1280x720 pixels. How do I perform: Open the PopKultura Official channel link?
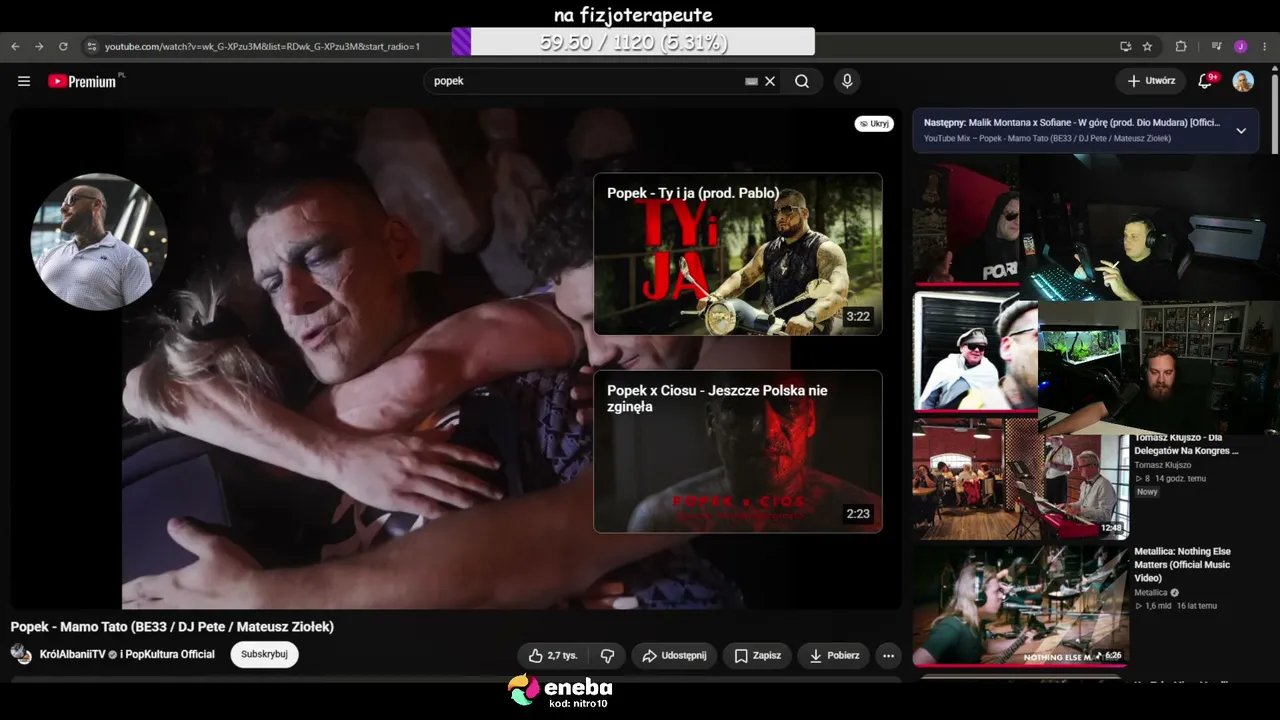(171, 655)
